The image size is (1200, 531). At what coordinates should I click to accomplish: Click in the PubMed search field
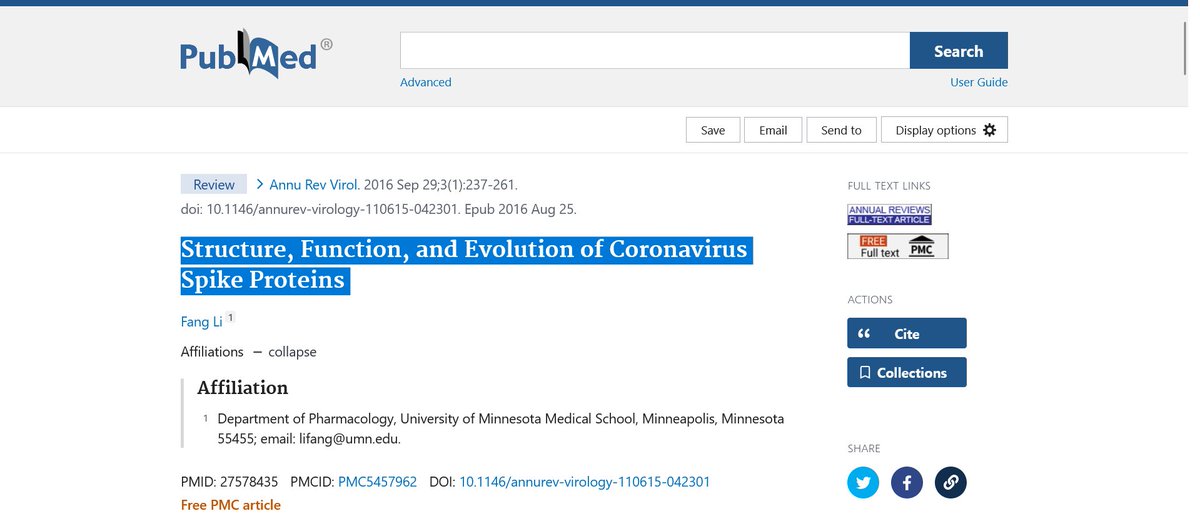tap(654, 51)
